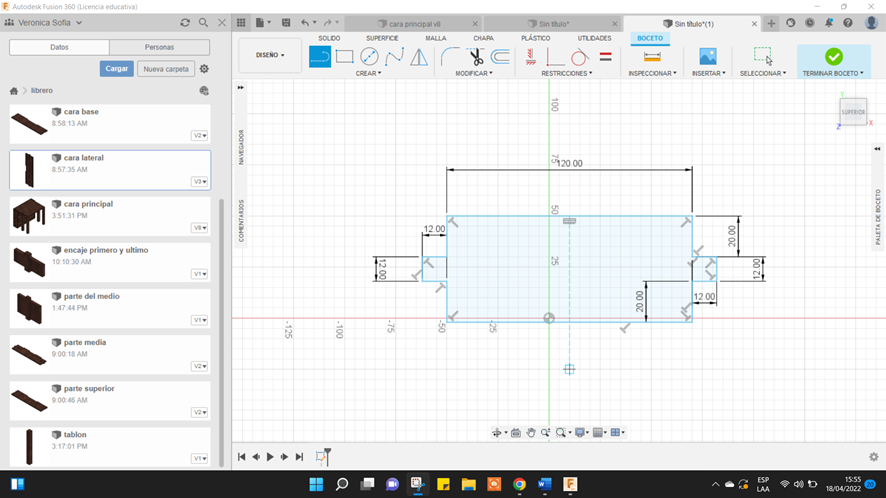This screenshot has height=498, width=886.
Task: Apply the Coincident hatch constraint icon
Action: point(531,57)
